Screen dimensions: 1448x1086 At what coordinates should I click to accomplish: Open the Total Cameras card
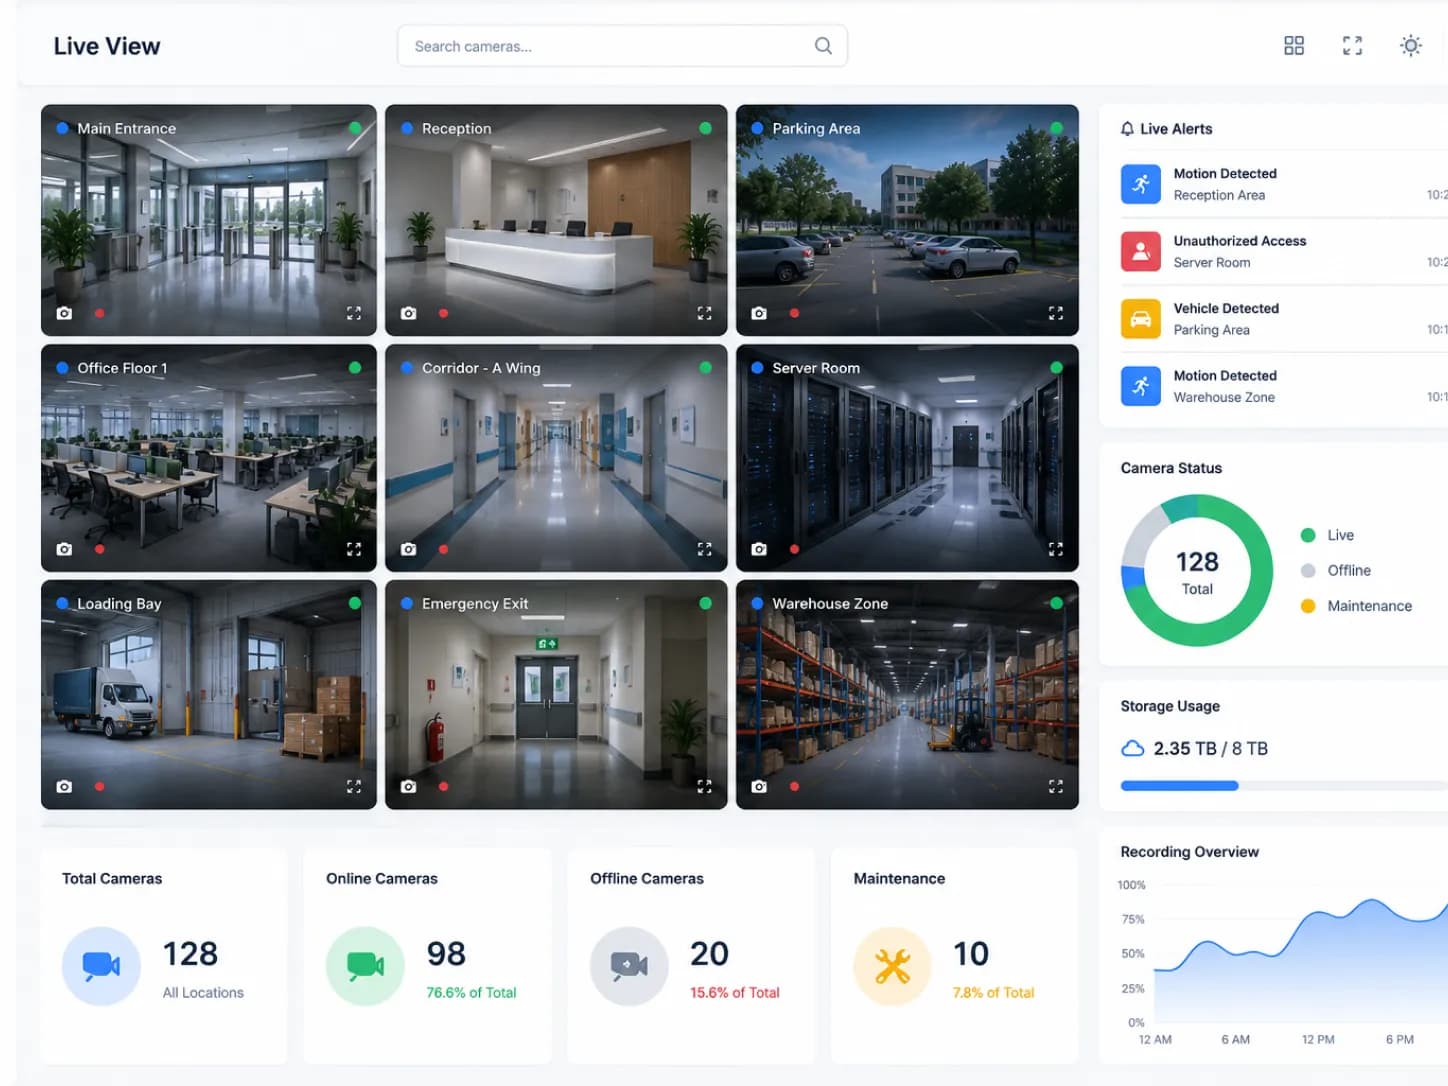click(164, 956)
